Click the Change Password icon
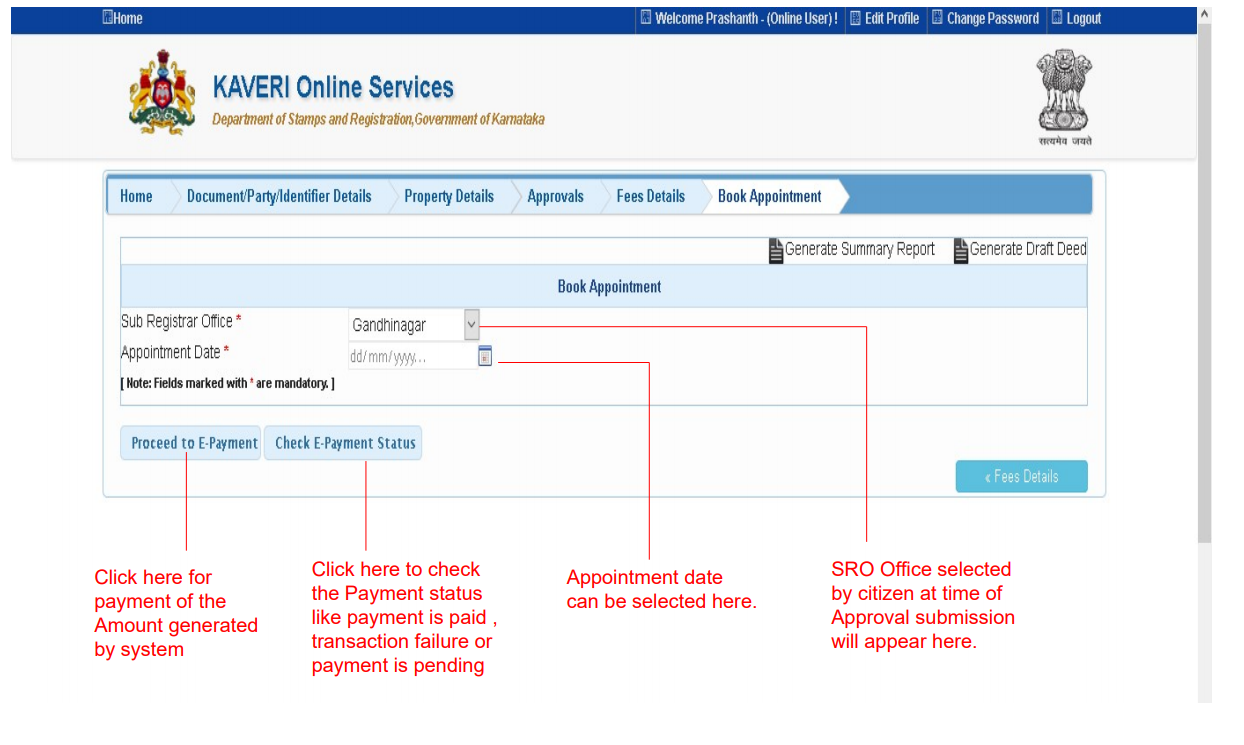 click(937, 17)
